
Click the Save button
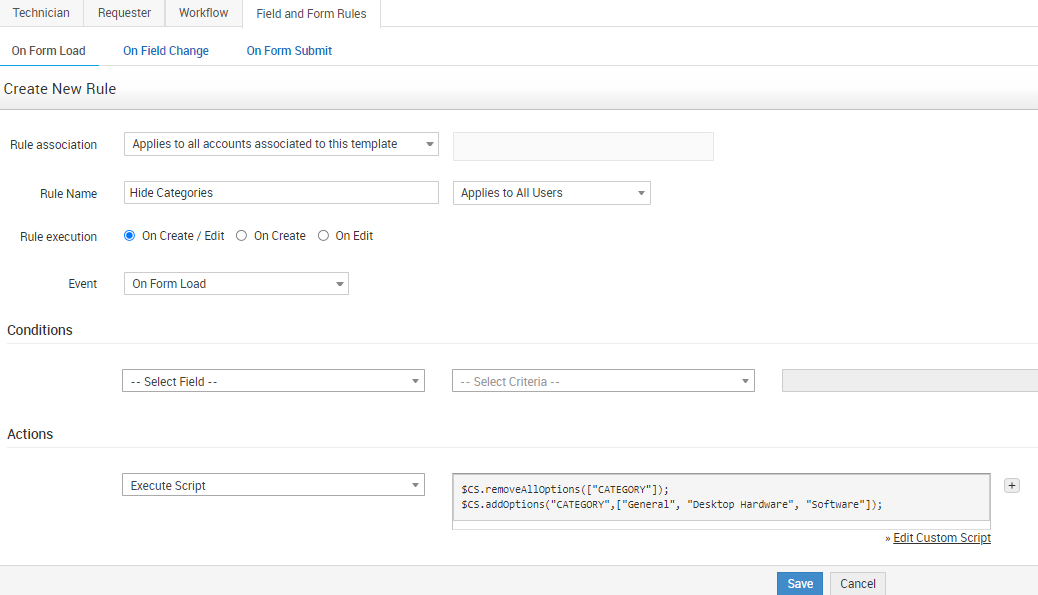pos(799,584)
